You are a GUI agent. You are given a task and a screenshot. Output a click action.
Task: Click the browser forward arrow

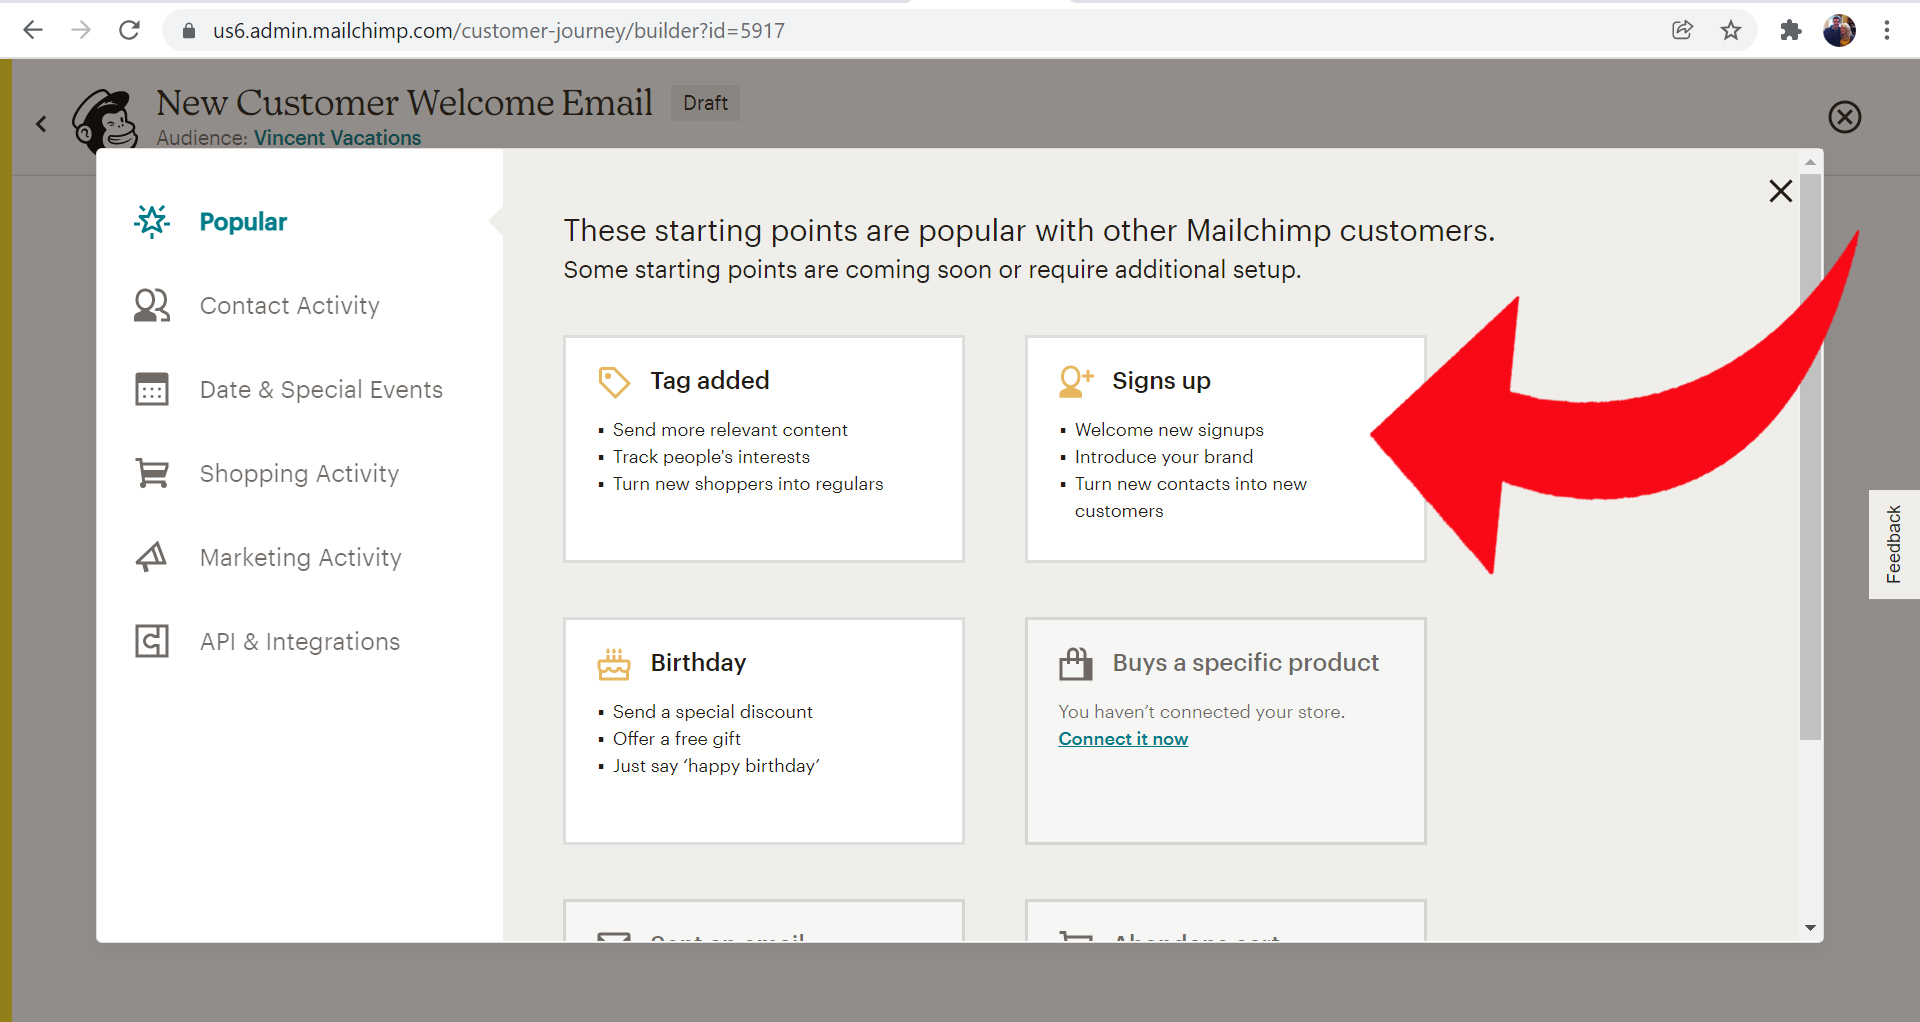click(81, 30)
